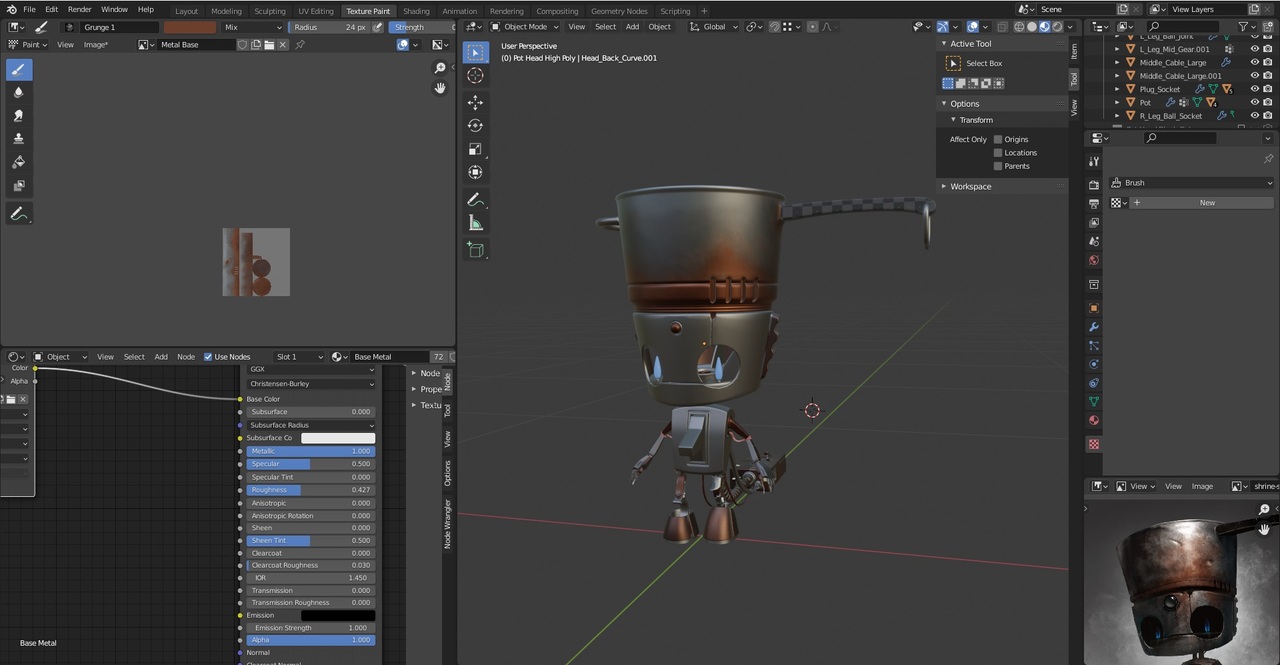
Task: Toggle the Use Nodes checkbox
Action: coord(208,357)
